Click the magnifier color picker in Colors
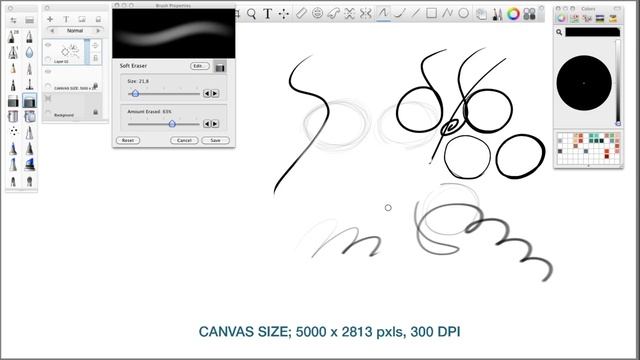 [x=559, y=32]
